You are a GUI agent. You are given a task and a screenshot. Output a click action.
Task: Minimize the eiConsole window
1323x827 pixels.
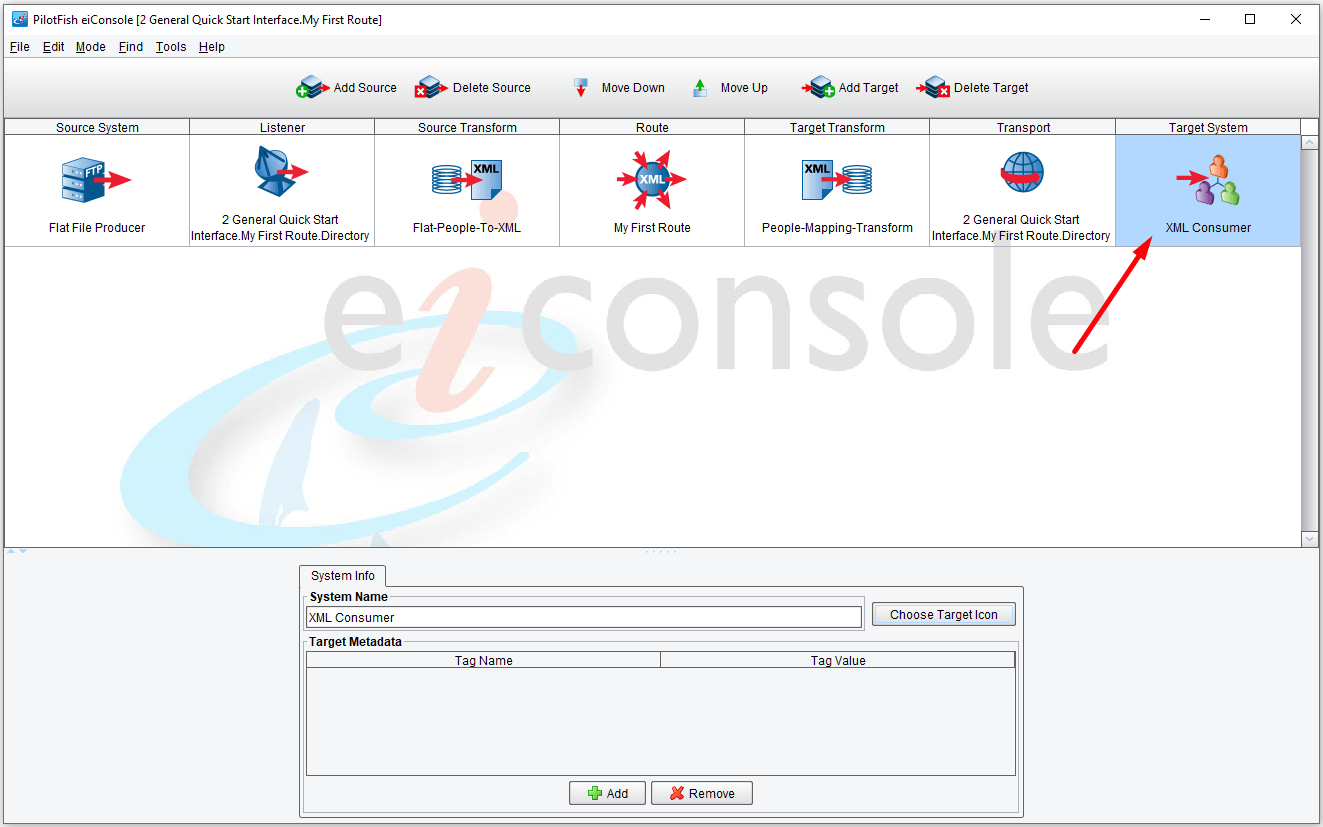coord(1204,19)
